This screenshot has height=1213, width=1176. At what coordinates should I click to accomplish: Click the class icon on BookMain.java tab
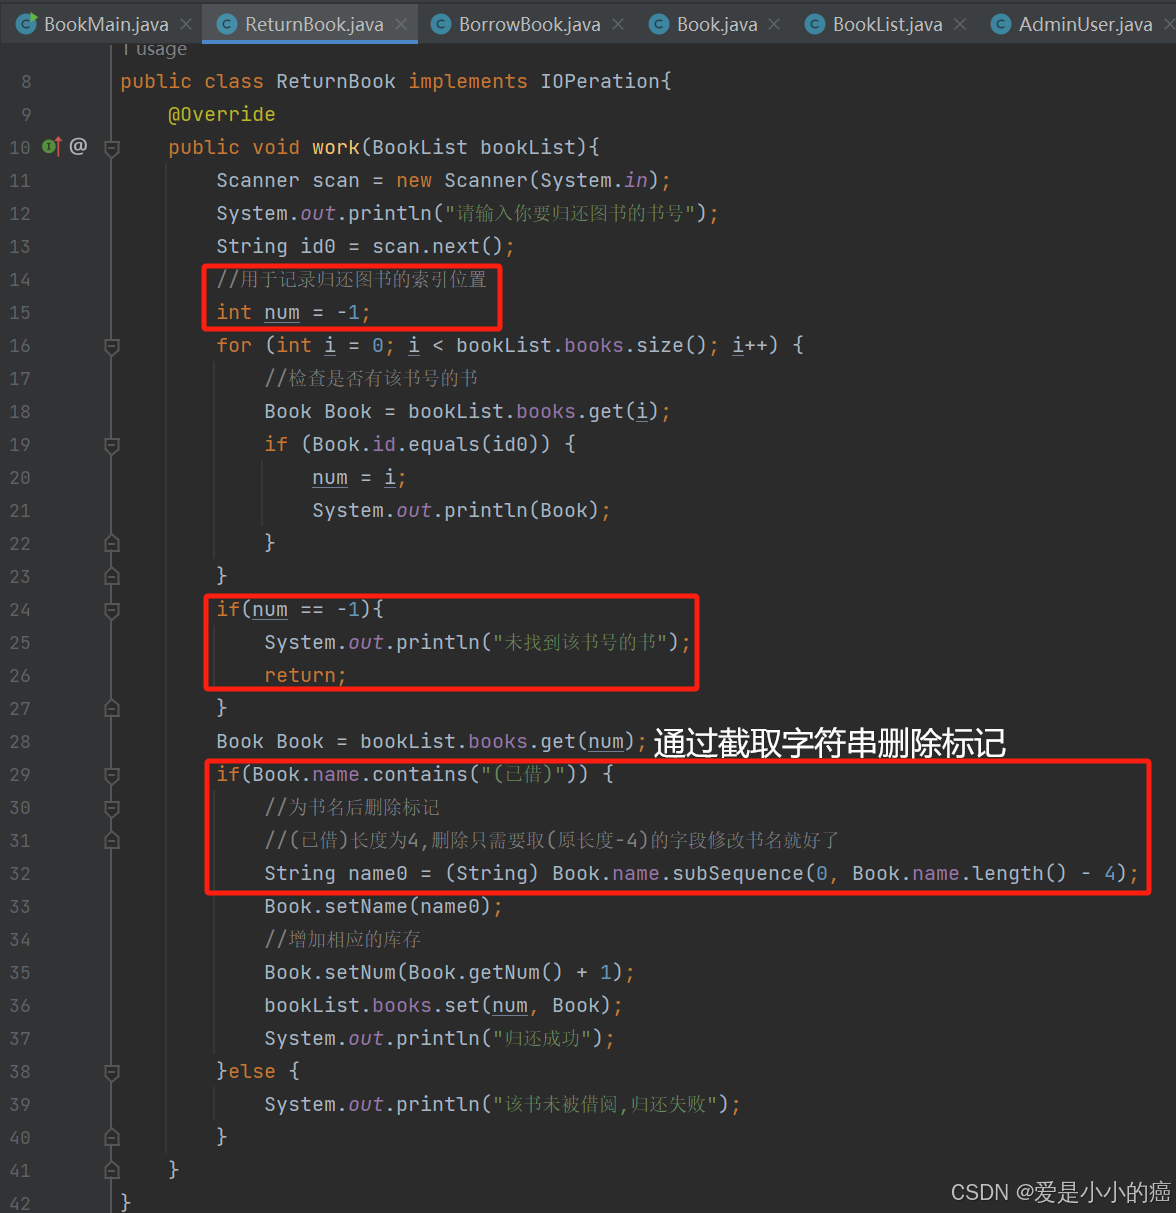(x=27, y=24)
